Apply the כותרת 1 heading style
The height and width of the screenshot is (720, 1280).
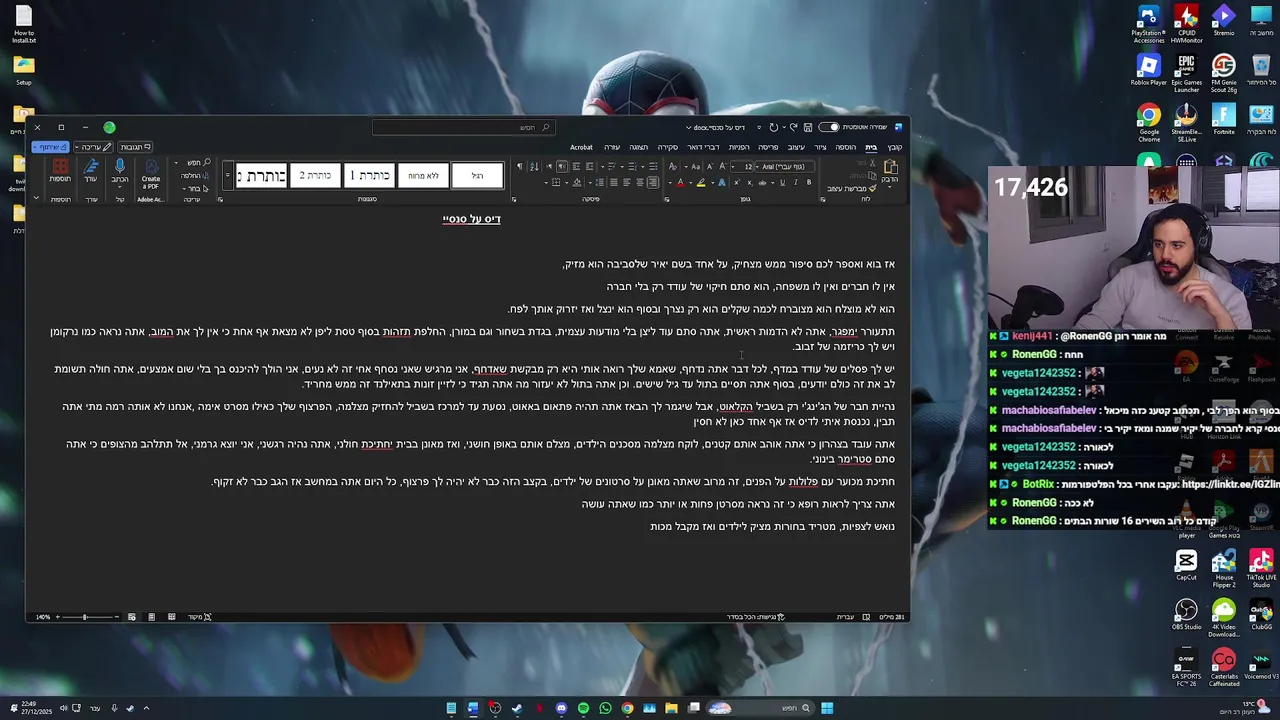click(x=369, y=176)
